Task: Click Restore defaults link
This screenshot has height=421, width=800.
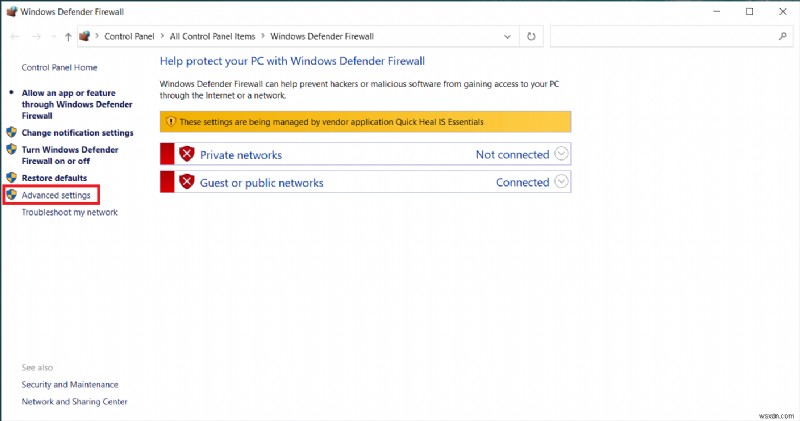Action: (x=54, y=178)
